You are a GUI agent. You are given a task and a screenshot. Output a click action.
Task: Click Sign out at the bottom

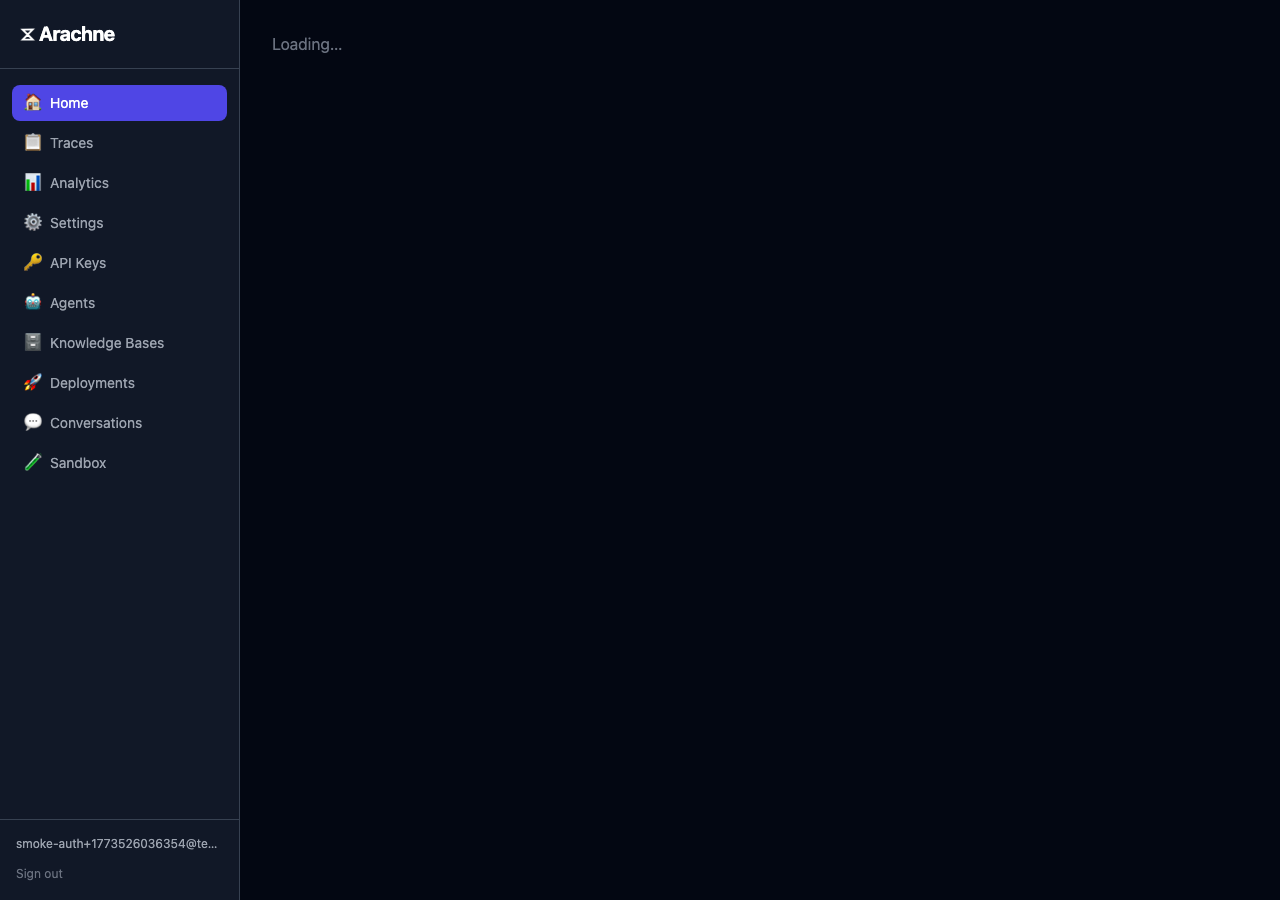[39, 873]
